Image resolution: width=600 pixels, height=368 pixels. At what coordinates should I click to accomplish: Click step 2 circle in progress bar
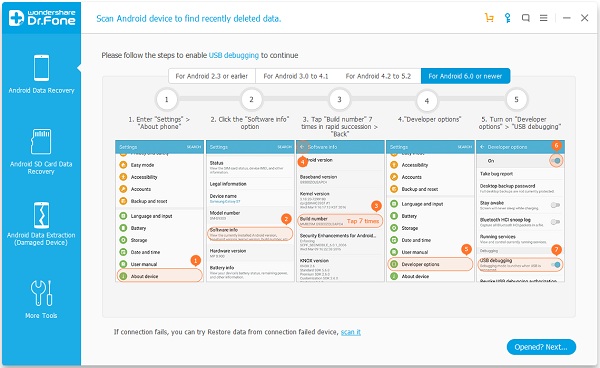251,99
